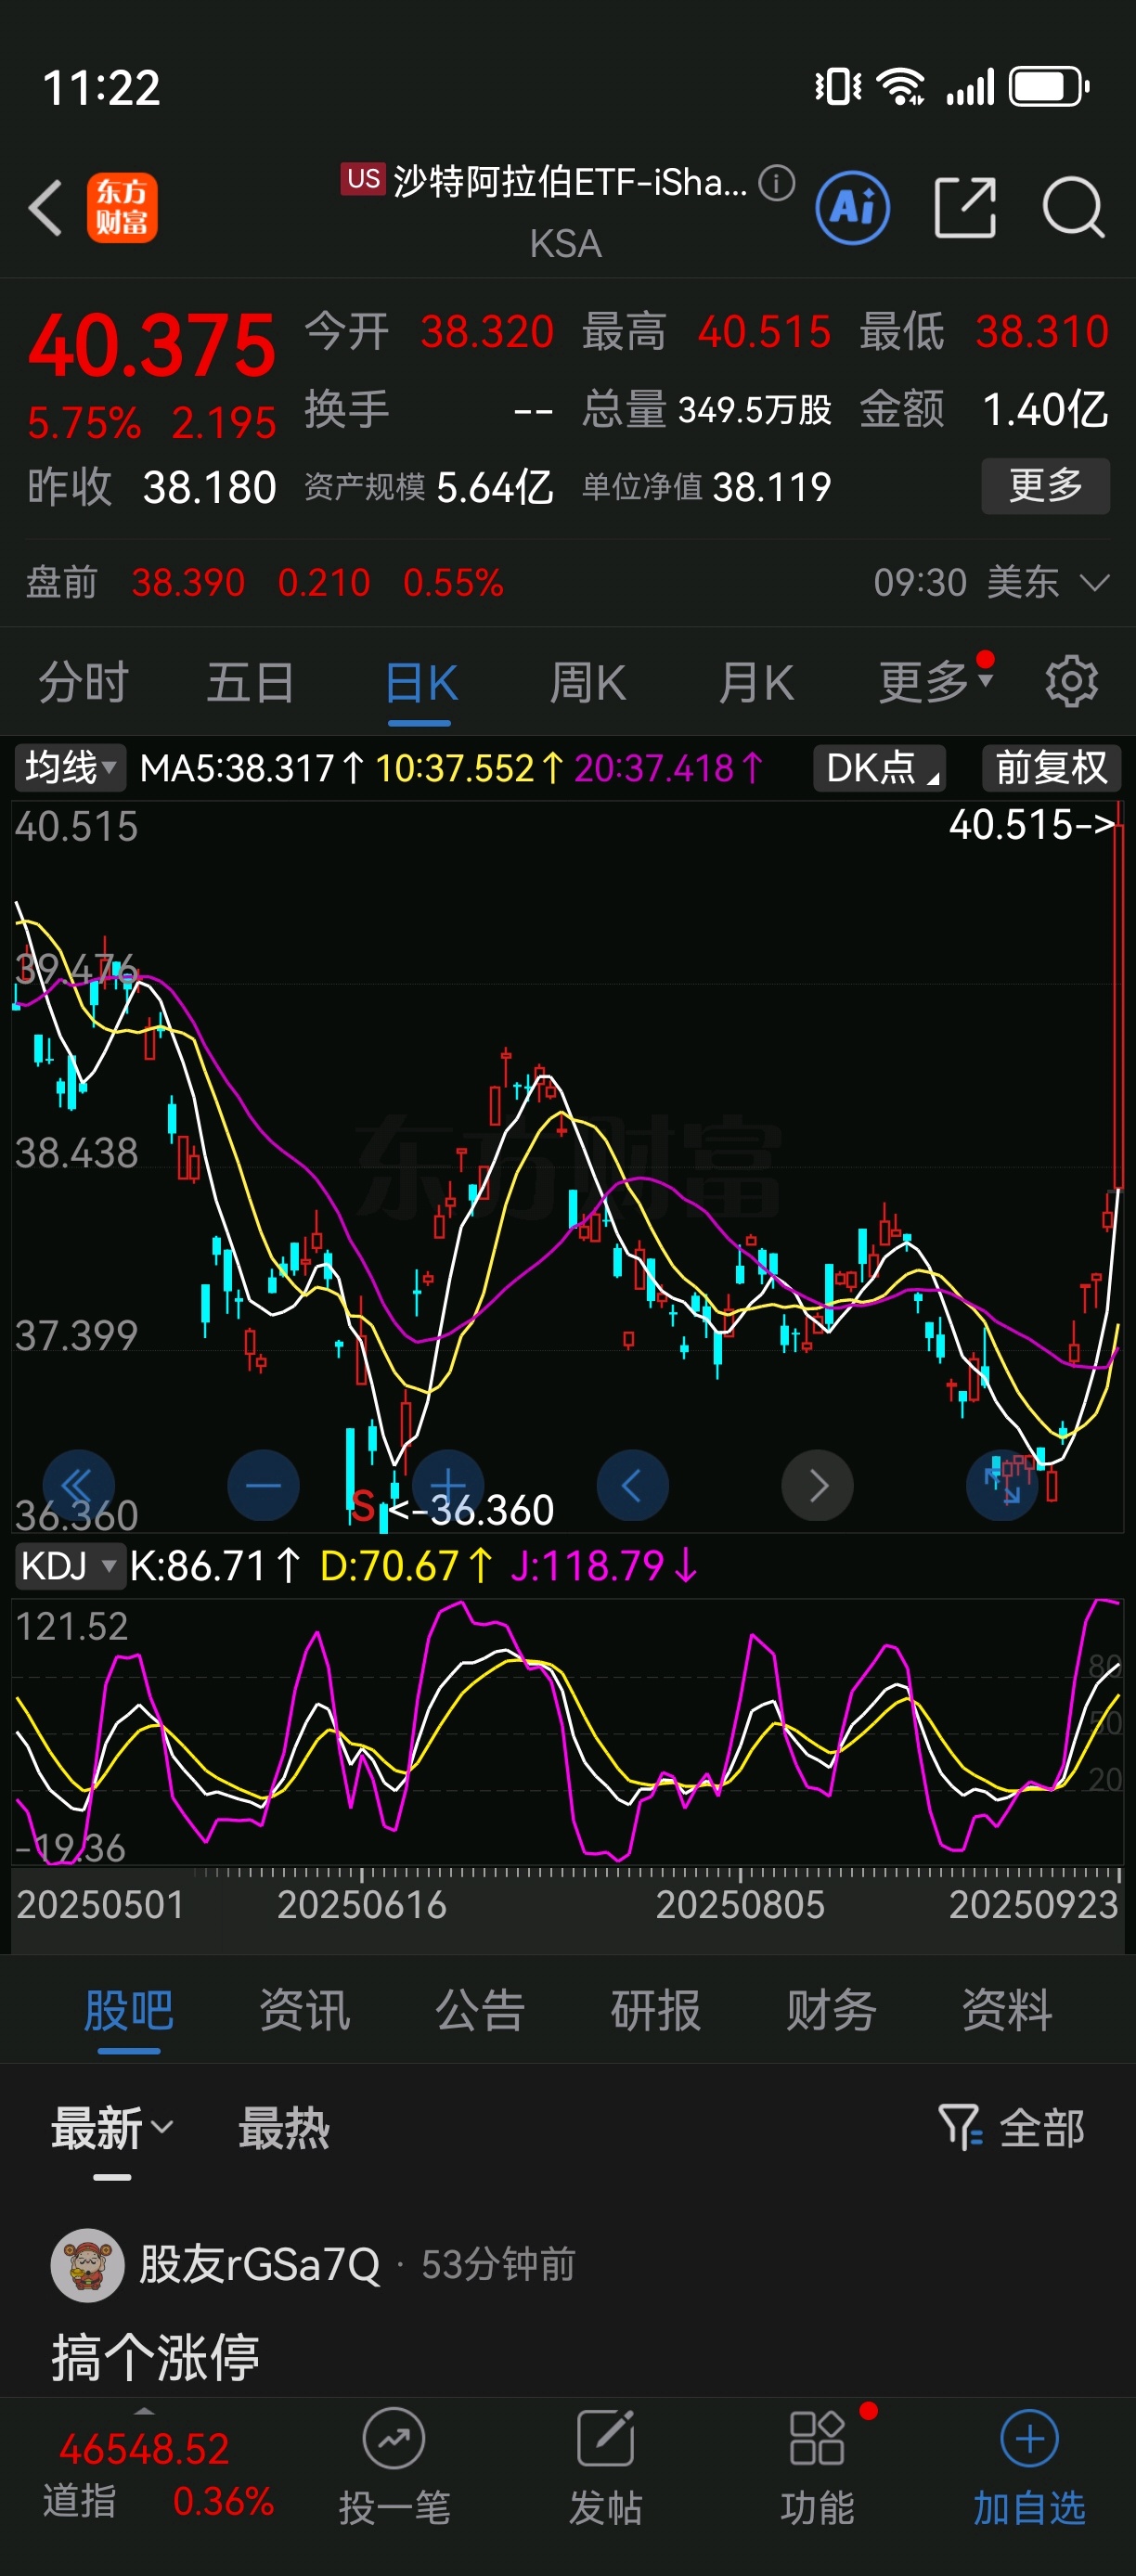1136x2576 pixels.
Task: Open the 资讯 tab
Action: pyautogui.click(x=305, y=2010)
